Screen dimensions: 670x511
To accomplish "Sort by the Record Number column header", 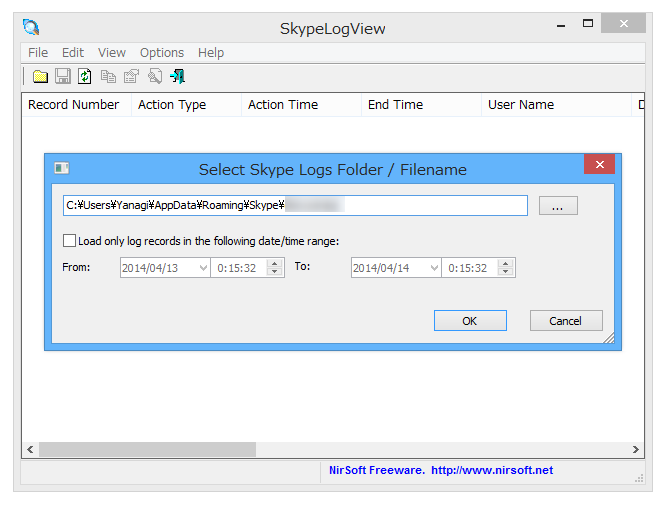I will click(76, 105).
